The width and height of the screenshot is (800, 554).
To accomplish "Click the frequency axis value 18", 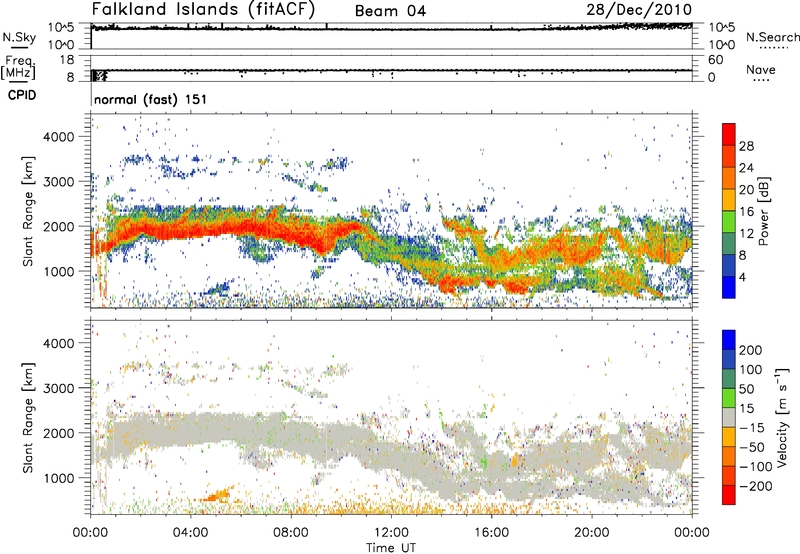I will 67,60.
